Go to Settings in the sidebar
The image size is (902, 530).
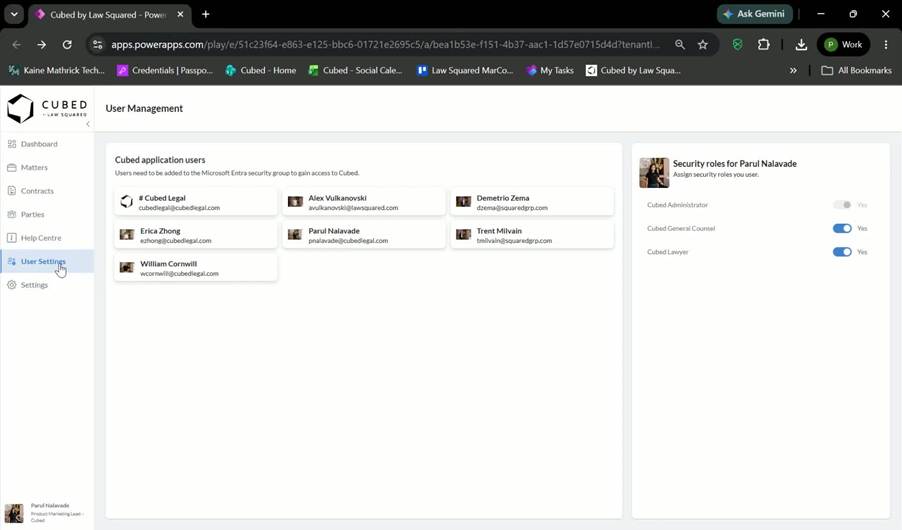pos(47,285)
